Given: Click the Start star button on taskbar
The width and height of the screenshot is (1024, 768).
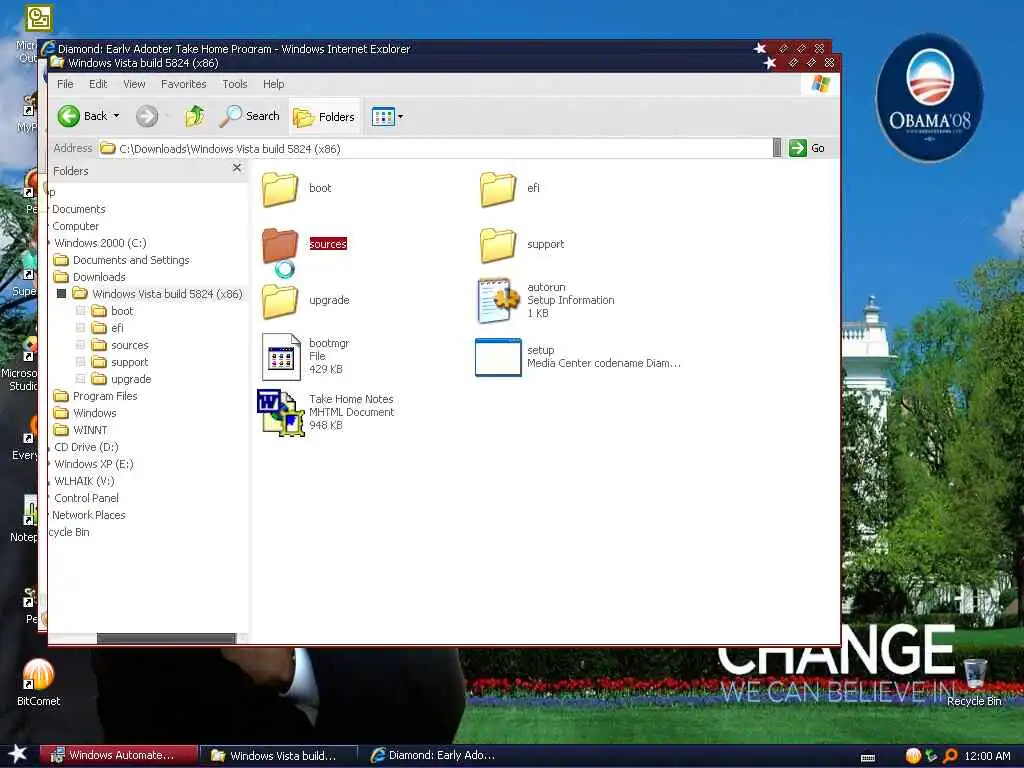Looking at the screenshot, I should (x=17, y=754).
